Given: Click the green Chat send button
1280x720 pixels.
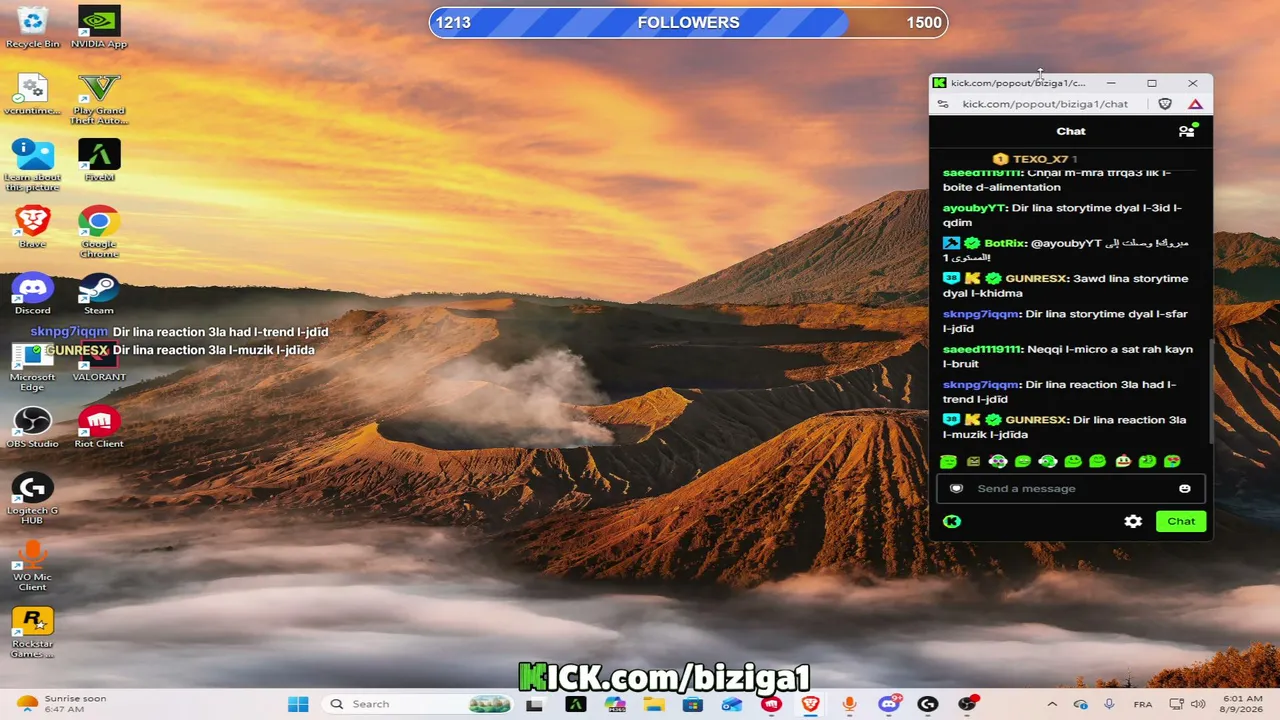Looking at the screenshot, I should [x=1181, y=521].
